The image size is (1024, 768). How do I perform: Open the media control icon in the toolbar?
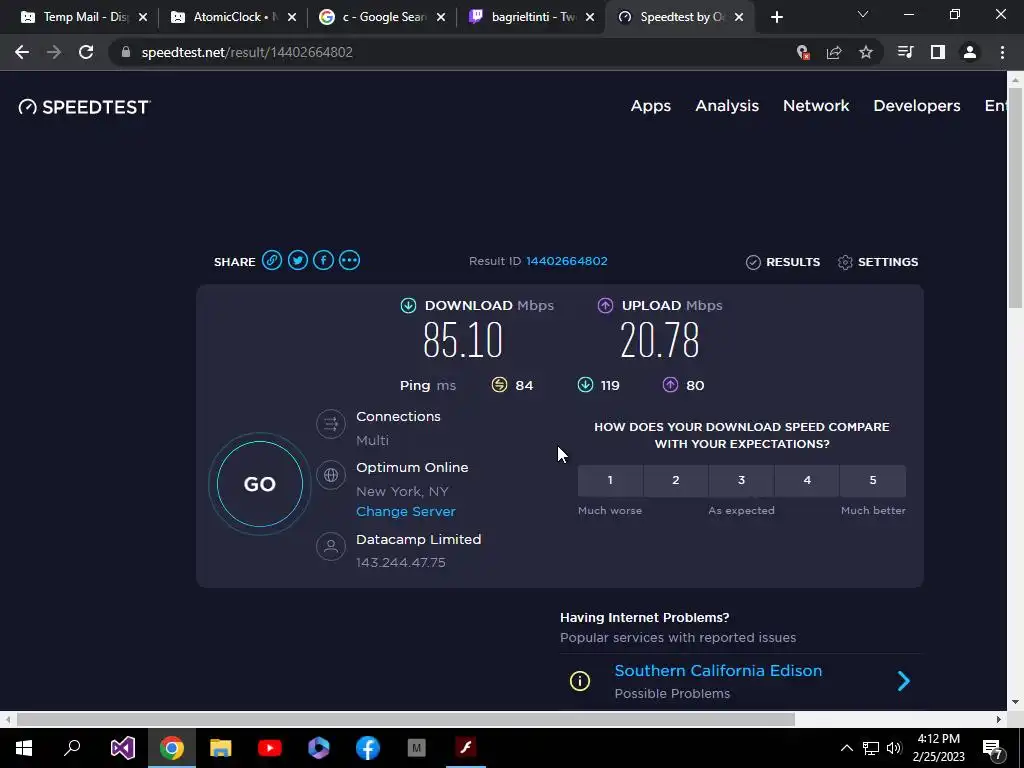pyautogui.click(x=905, y=52)
